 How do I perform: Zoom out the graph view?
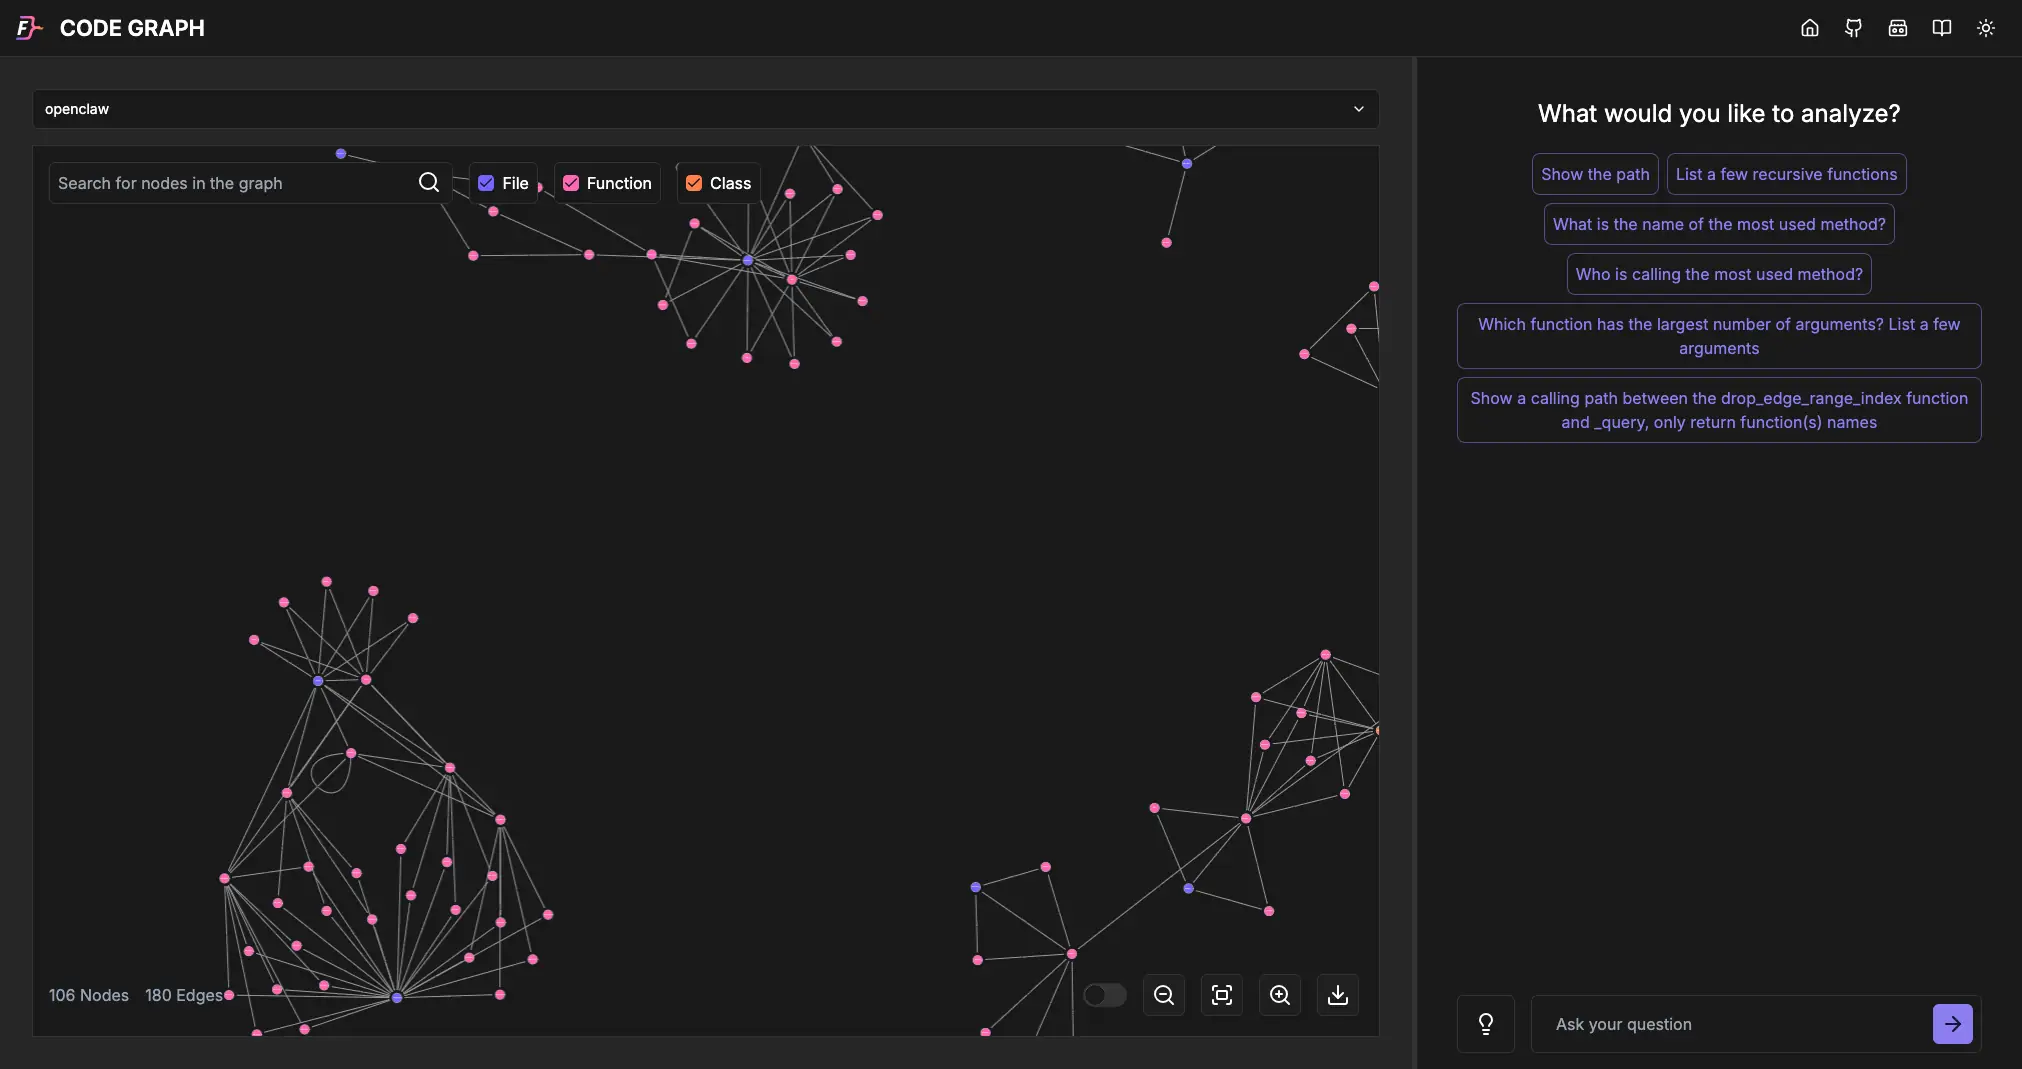(x=1163, y=995)
